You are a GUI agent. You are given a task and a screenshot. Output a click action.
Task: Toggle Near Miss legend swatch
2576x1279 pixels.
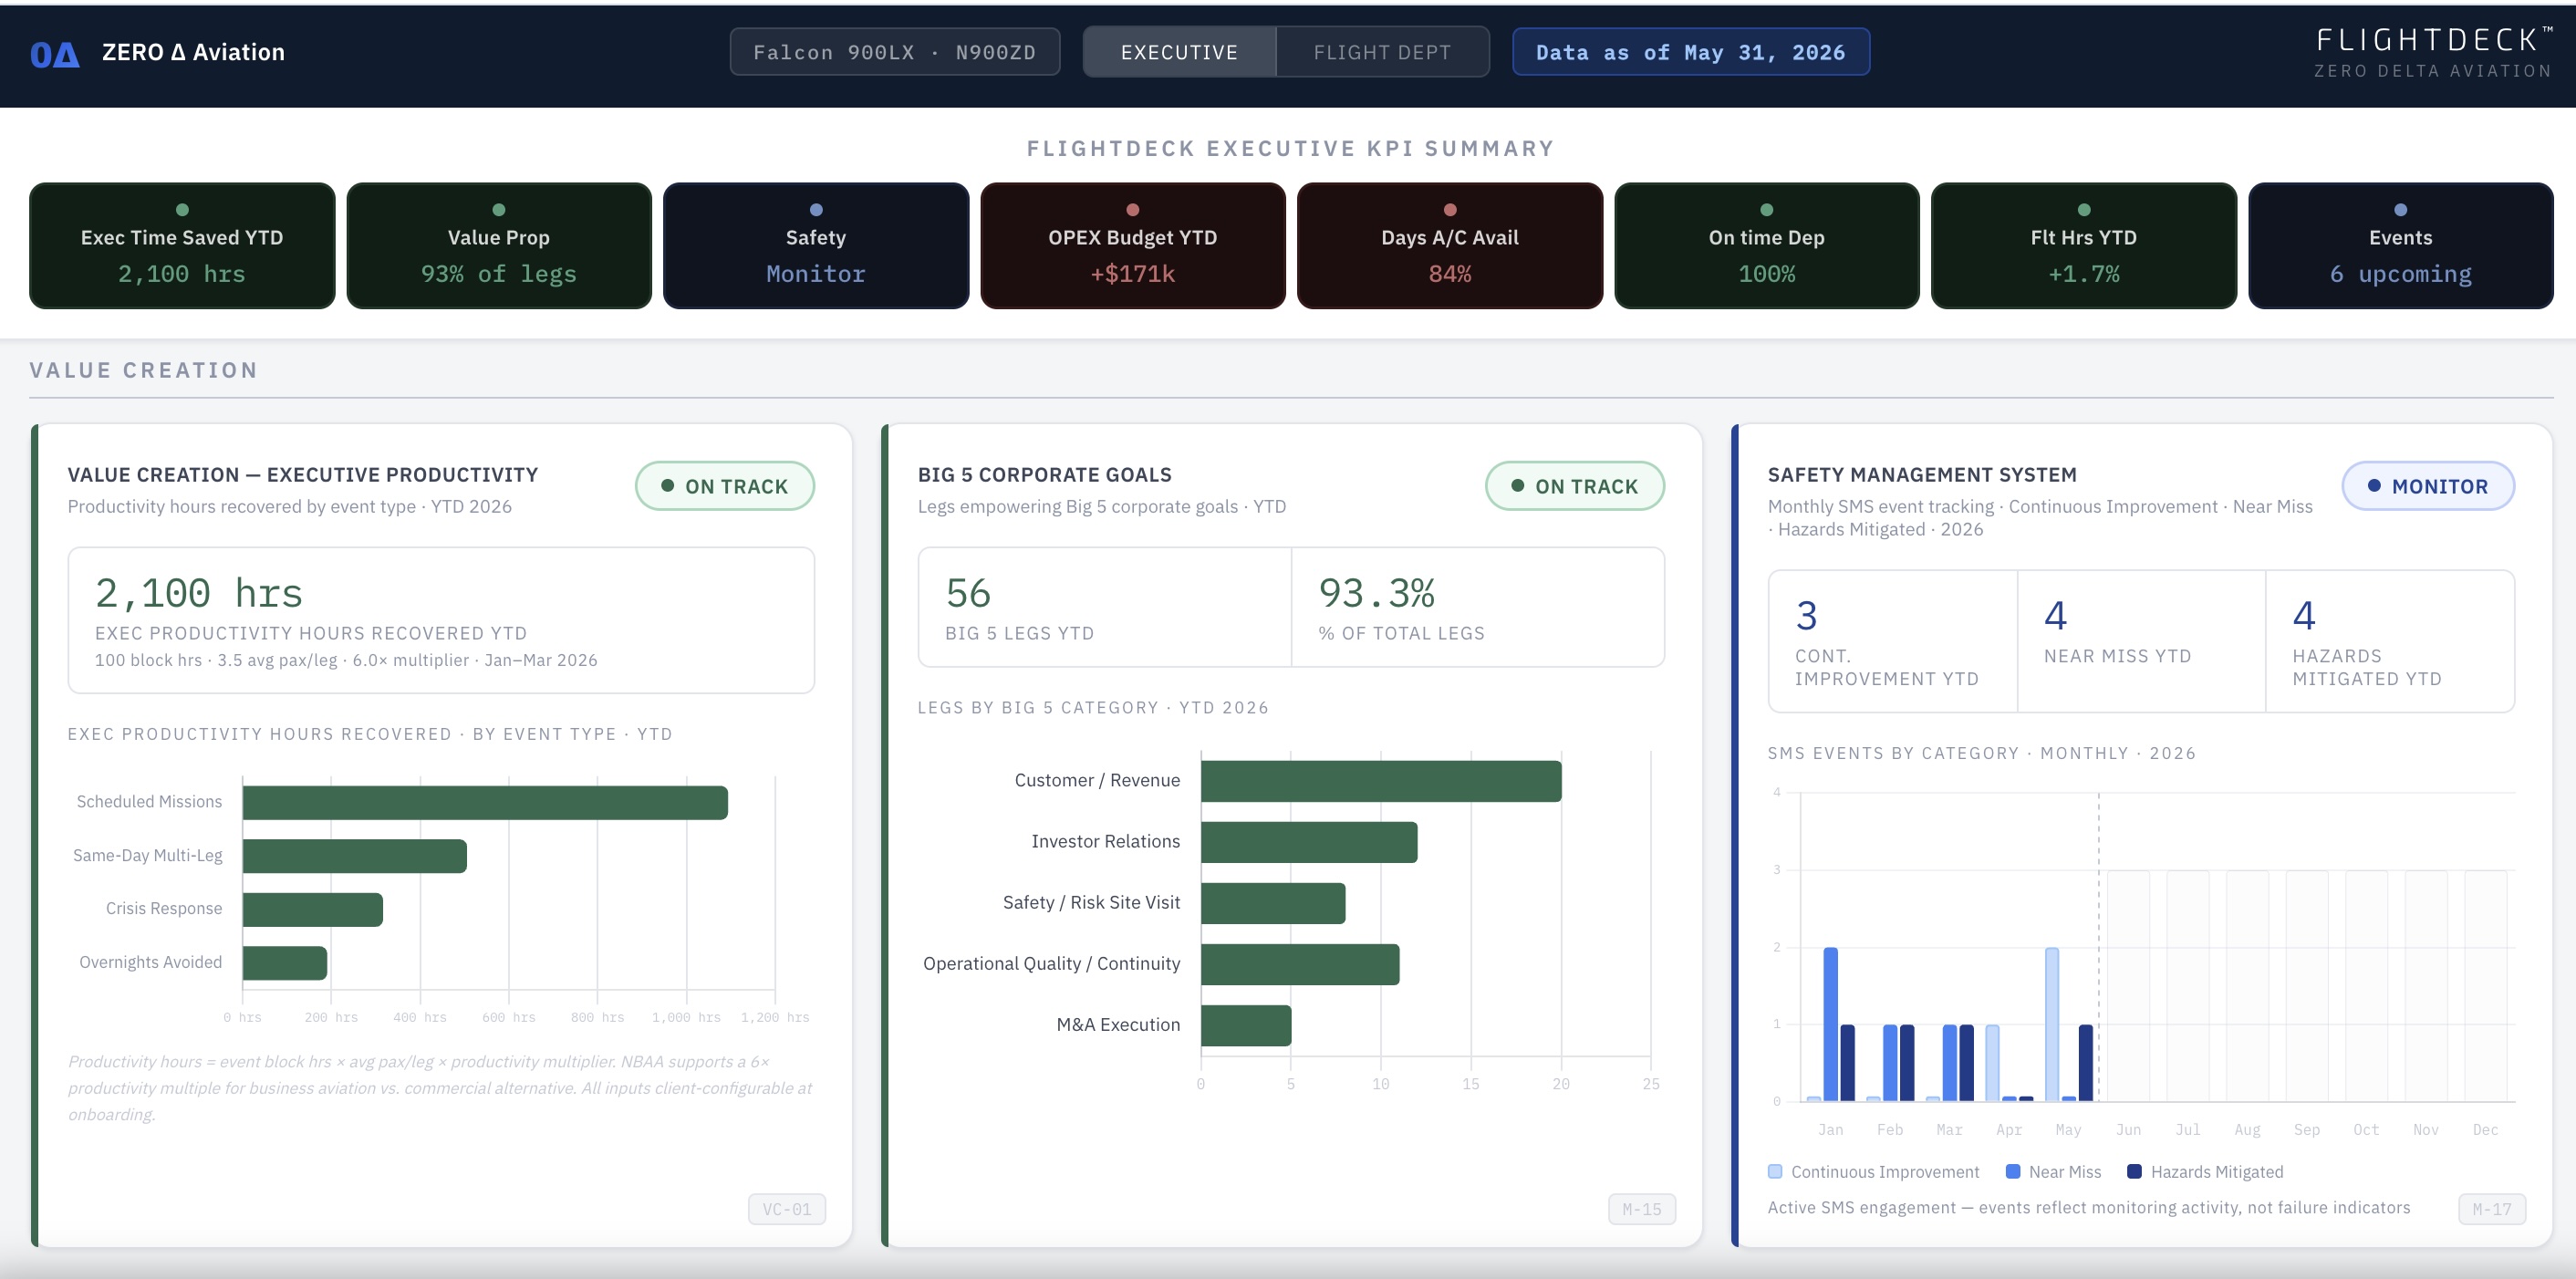click(x=2013, y=1171)
